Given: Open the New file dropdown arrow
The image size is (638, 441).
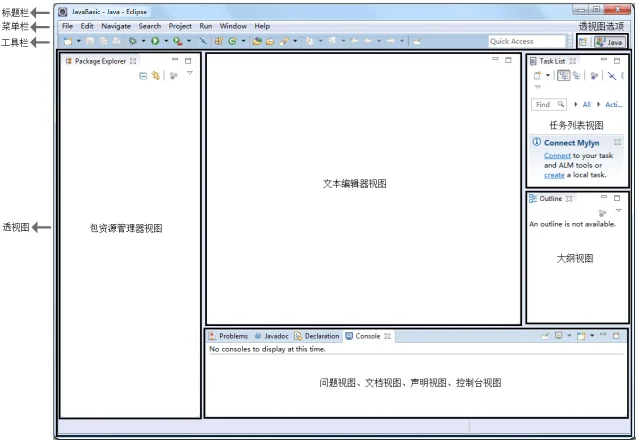Looking at the screenshot, I should click(x=79, y=41).
